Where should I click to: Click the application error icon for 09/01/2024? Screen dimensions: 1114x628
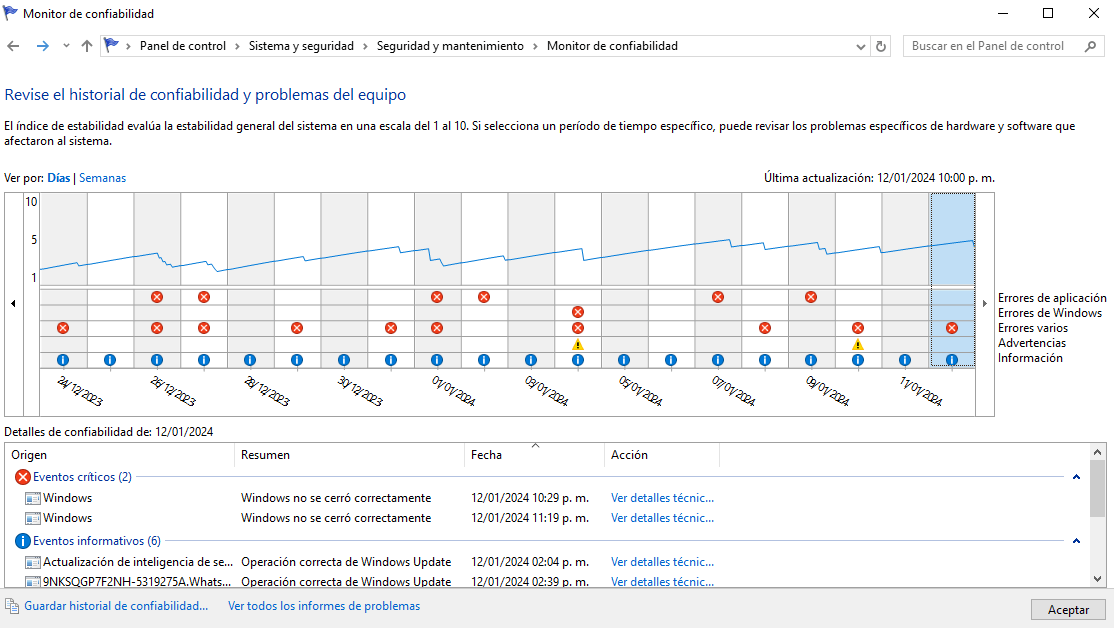point(811,297)
